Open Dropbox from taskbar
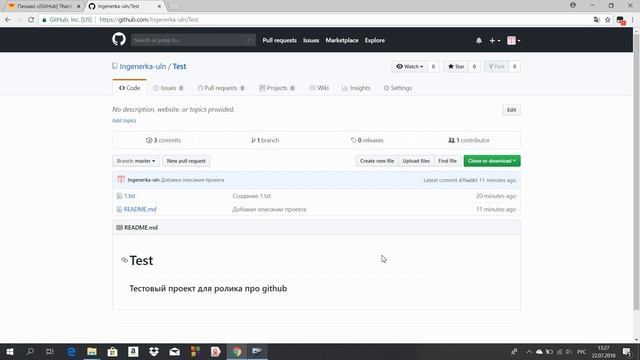640x360 pixels. coord(154,352)
